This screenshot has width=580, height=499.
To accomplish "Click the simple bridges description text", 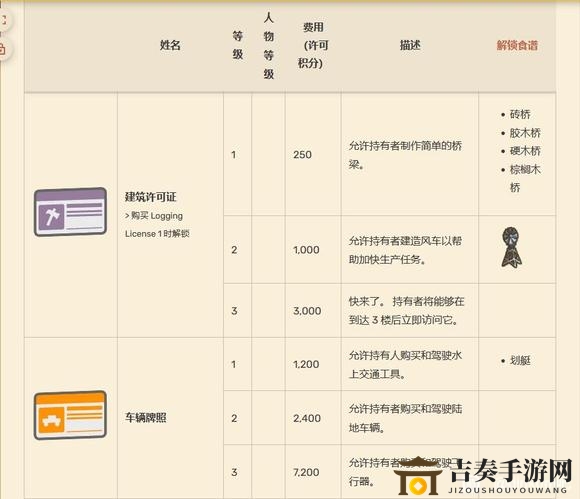I will pos(405,155).
